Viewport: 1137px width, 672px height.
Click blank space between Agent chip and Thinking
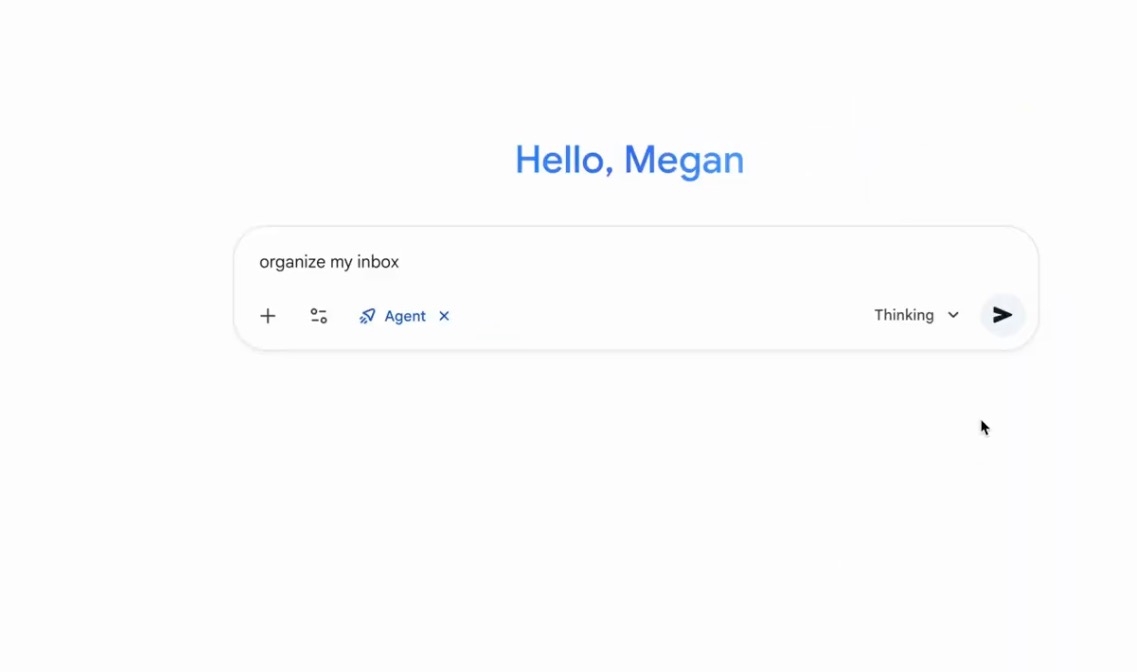pyautogui.click(x=660, y=316)
